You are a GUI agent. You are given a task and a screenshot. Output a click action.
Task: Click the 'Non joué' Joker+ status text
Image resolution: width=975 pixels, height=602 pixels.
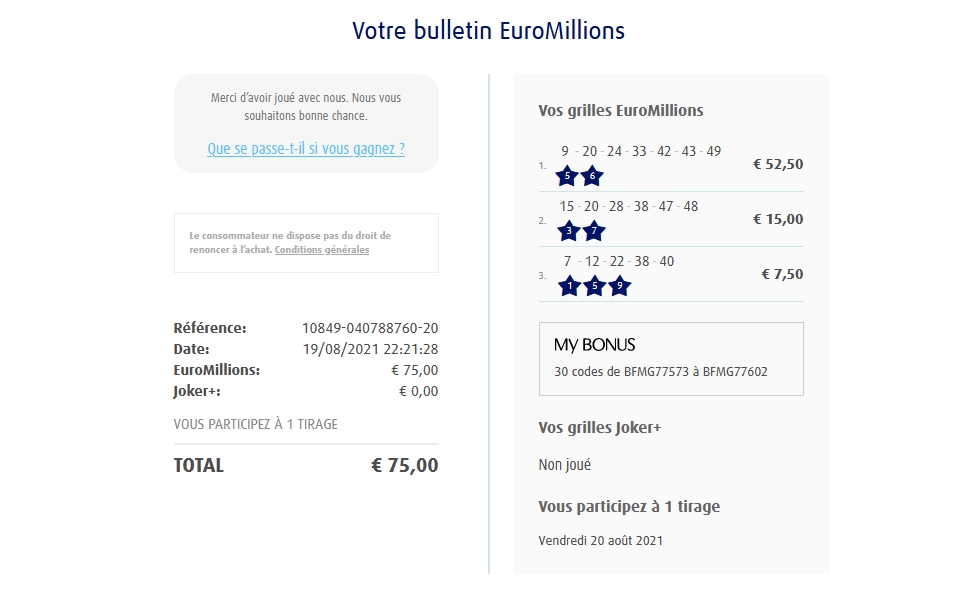pyautogui.click(x=564, y=465)
